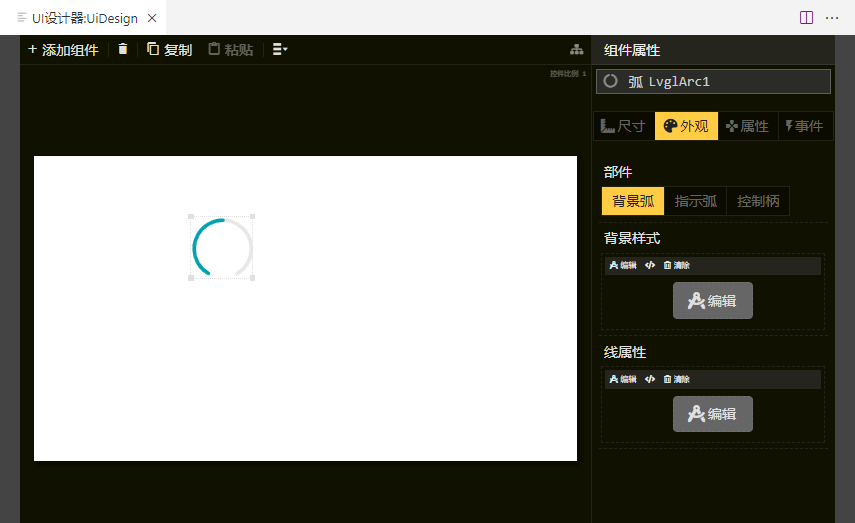The height and width of the screenshot is (523, 855).
Task: Click the code icon under 背景样式
Action: tap(650, 266)
